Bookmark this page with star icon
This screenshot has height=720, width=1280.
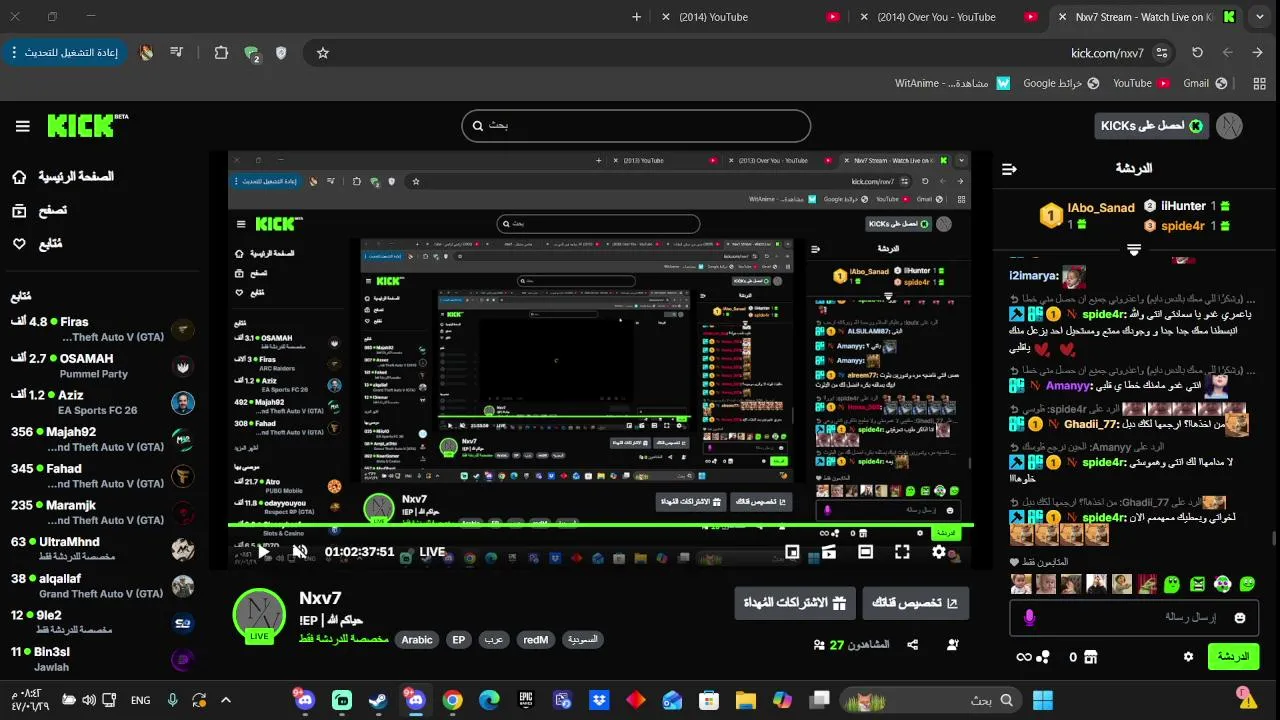[323, 53]
